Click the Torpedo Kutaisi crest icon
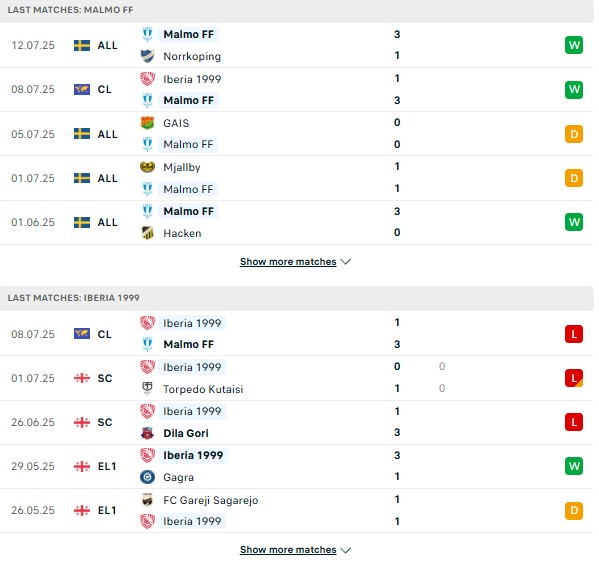 [147, 389]
